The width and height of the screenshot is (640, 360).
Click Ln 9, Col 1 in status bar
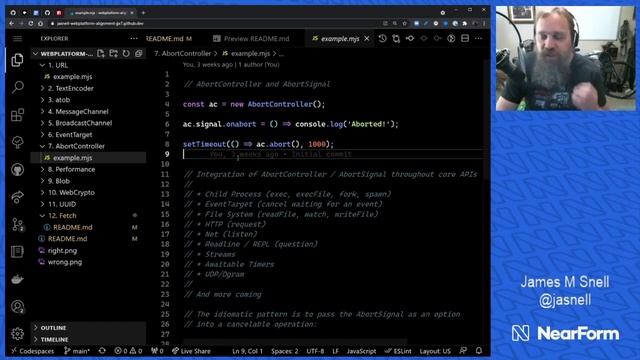pyautogui.click(x=247, y=351)
